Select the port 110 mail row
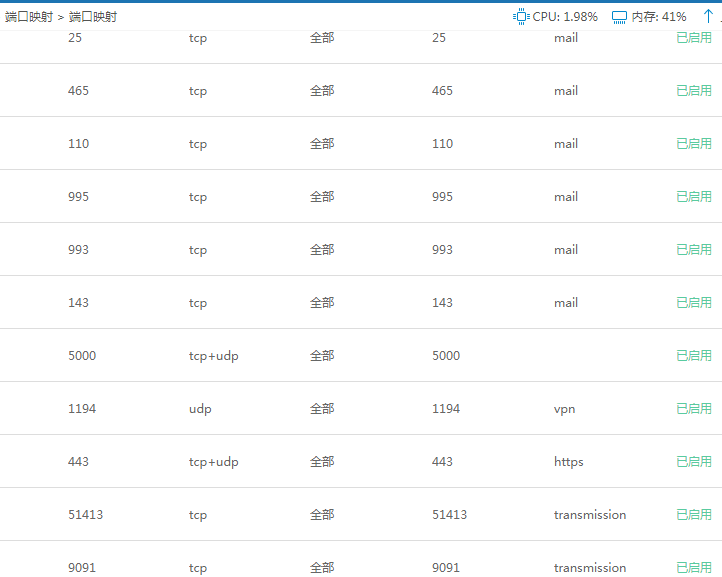The width and height of the screenshot is (722, 577). pyautogui.click(x=360, y=144)
